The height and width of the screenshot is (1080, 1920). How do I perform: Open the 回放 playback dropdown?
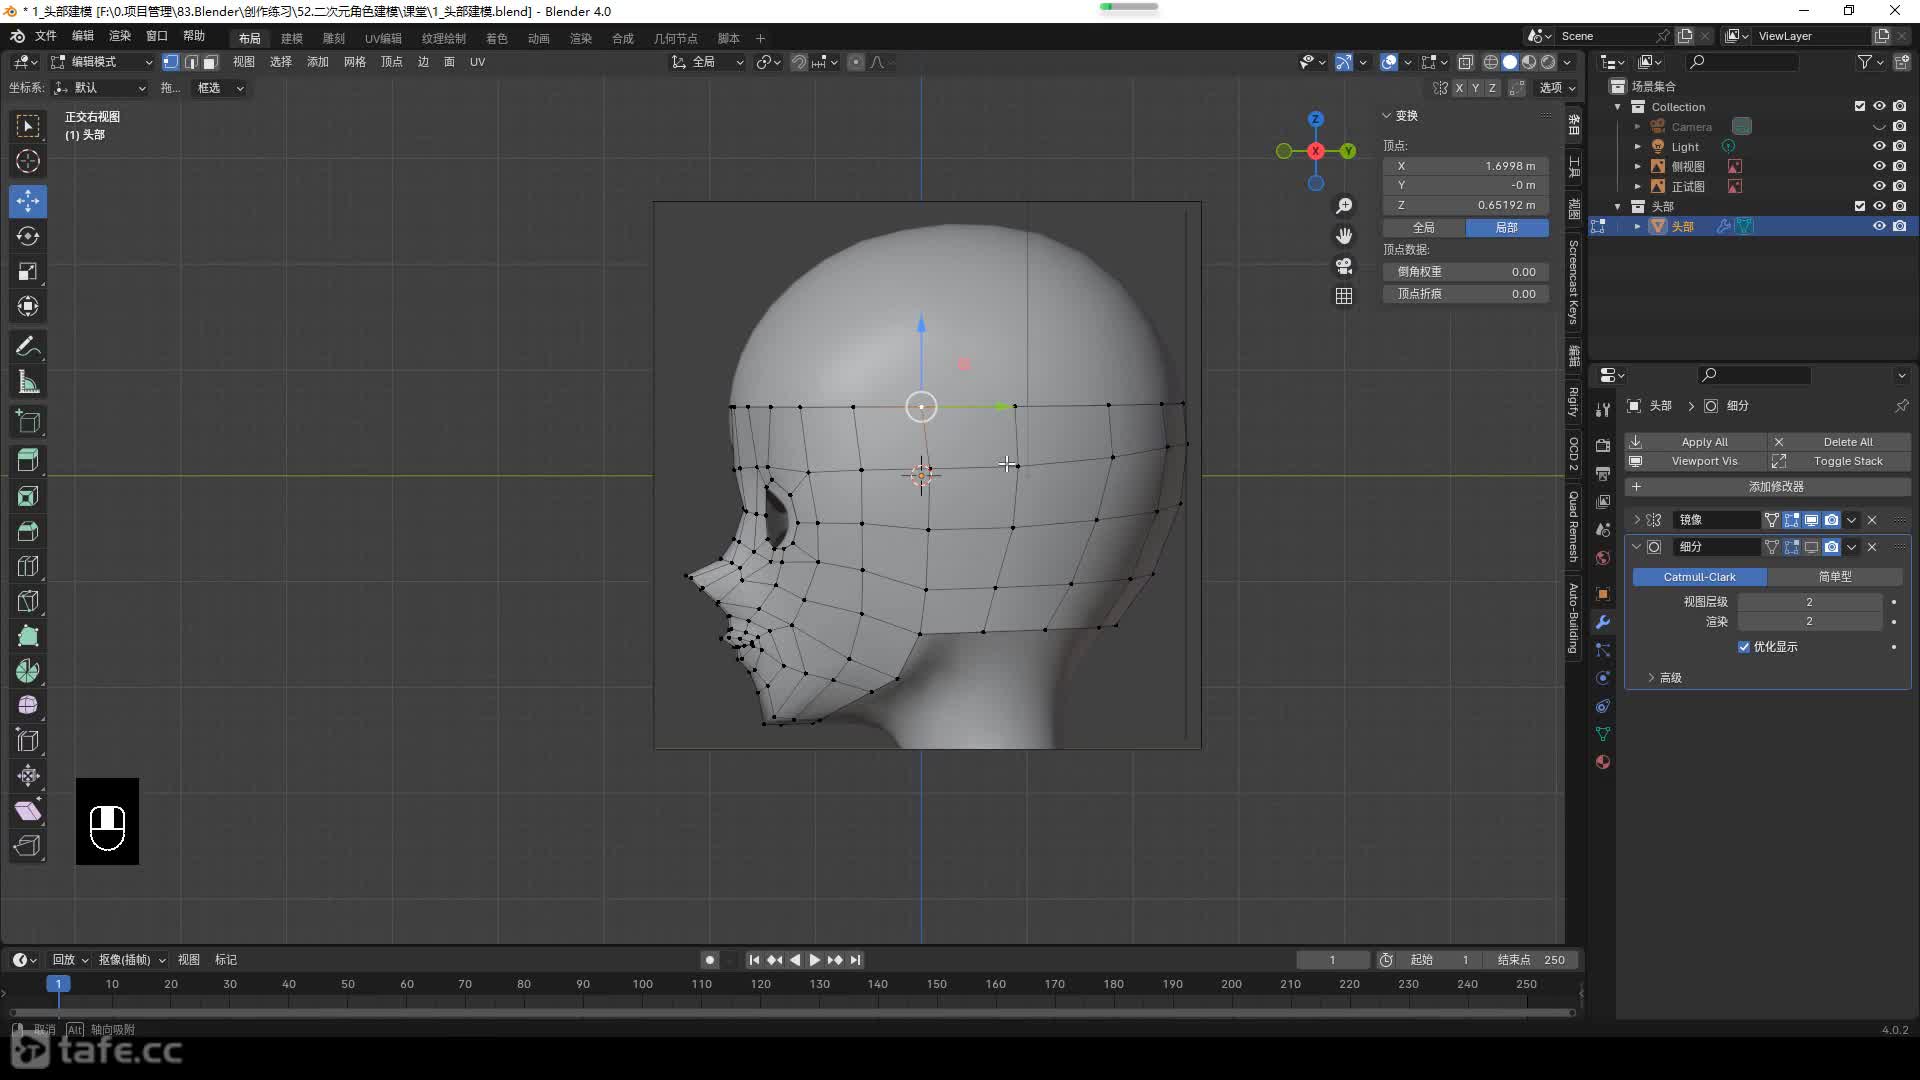point(70,960)
